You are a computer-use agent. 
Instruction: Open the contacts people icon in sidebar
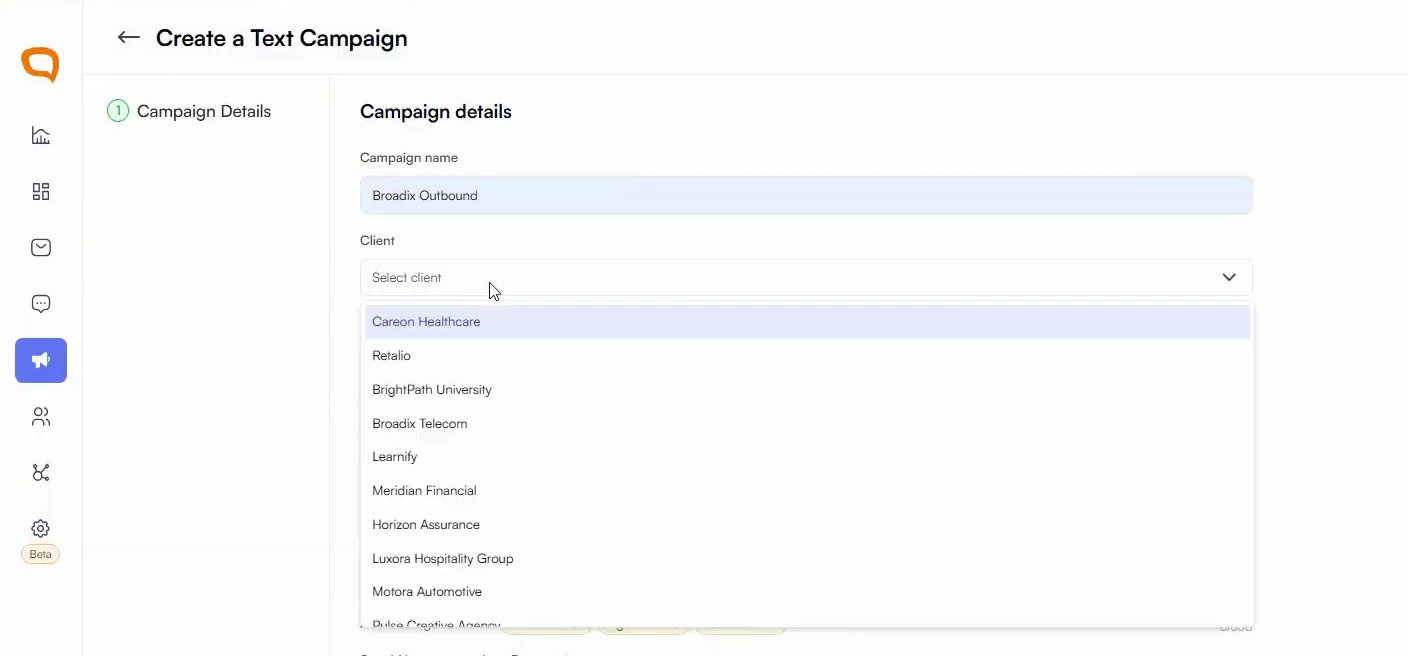click(41, 416)
